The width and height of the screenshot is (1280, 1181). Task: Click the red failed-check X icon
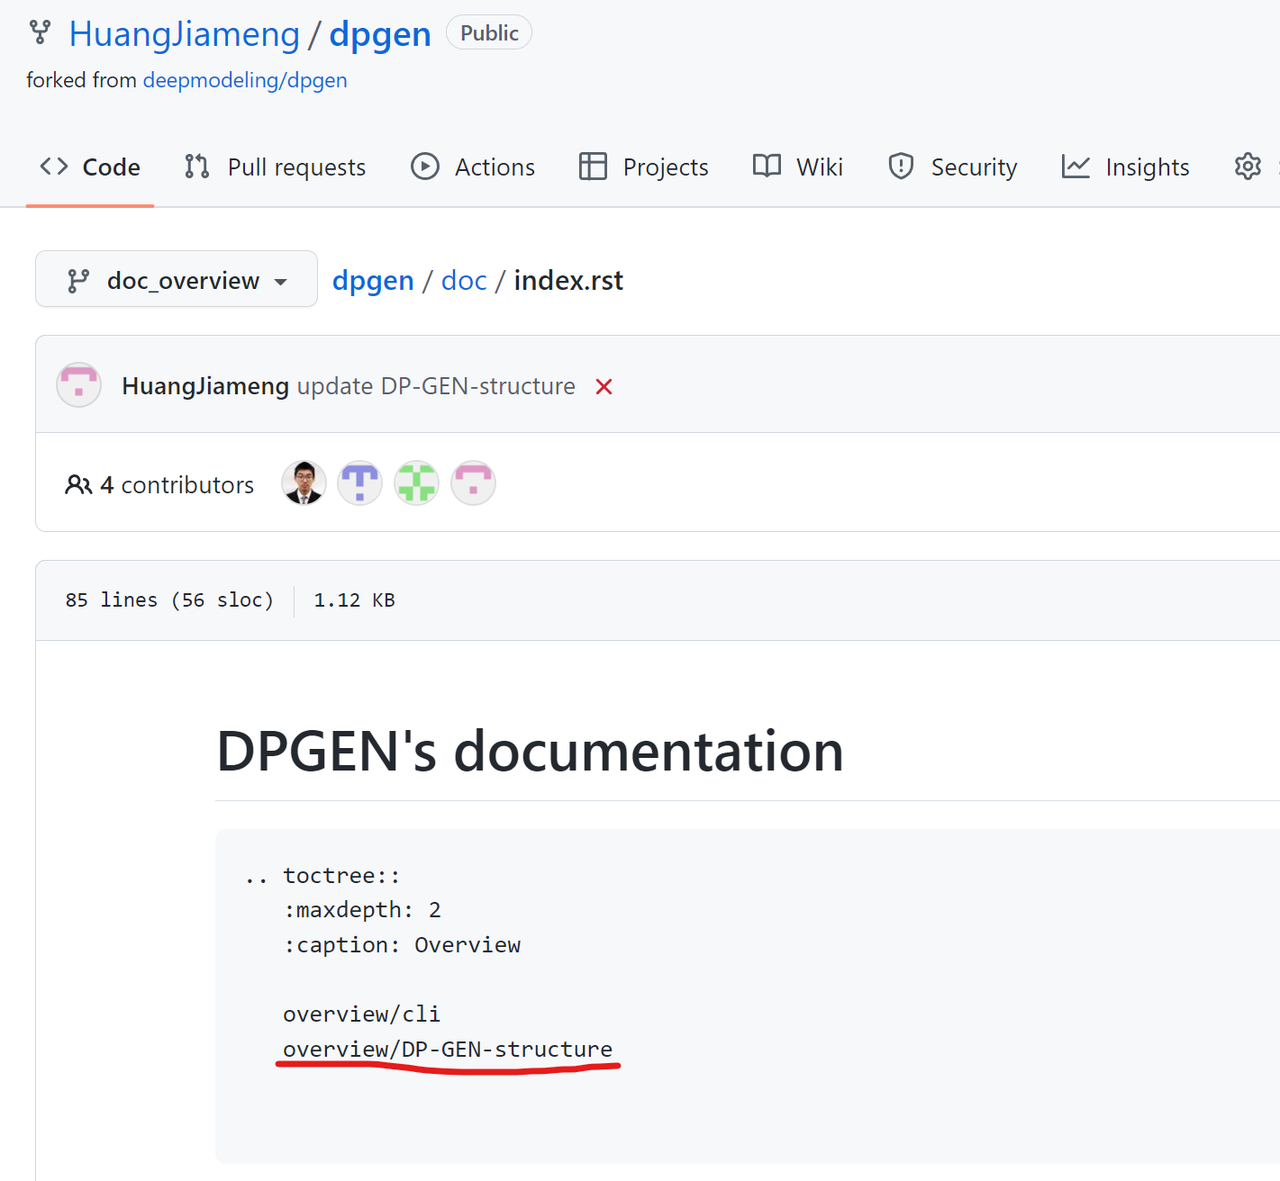[x=604, y=387]
